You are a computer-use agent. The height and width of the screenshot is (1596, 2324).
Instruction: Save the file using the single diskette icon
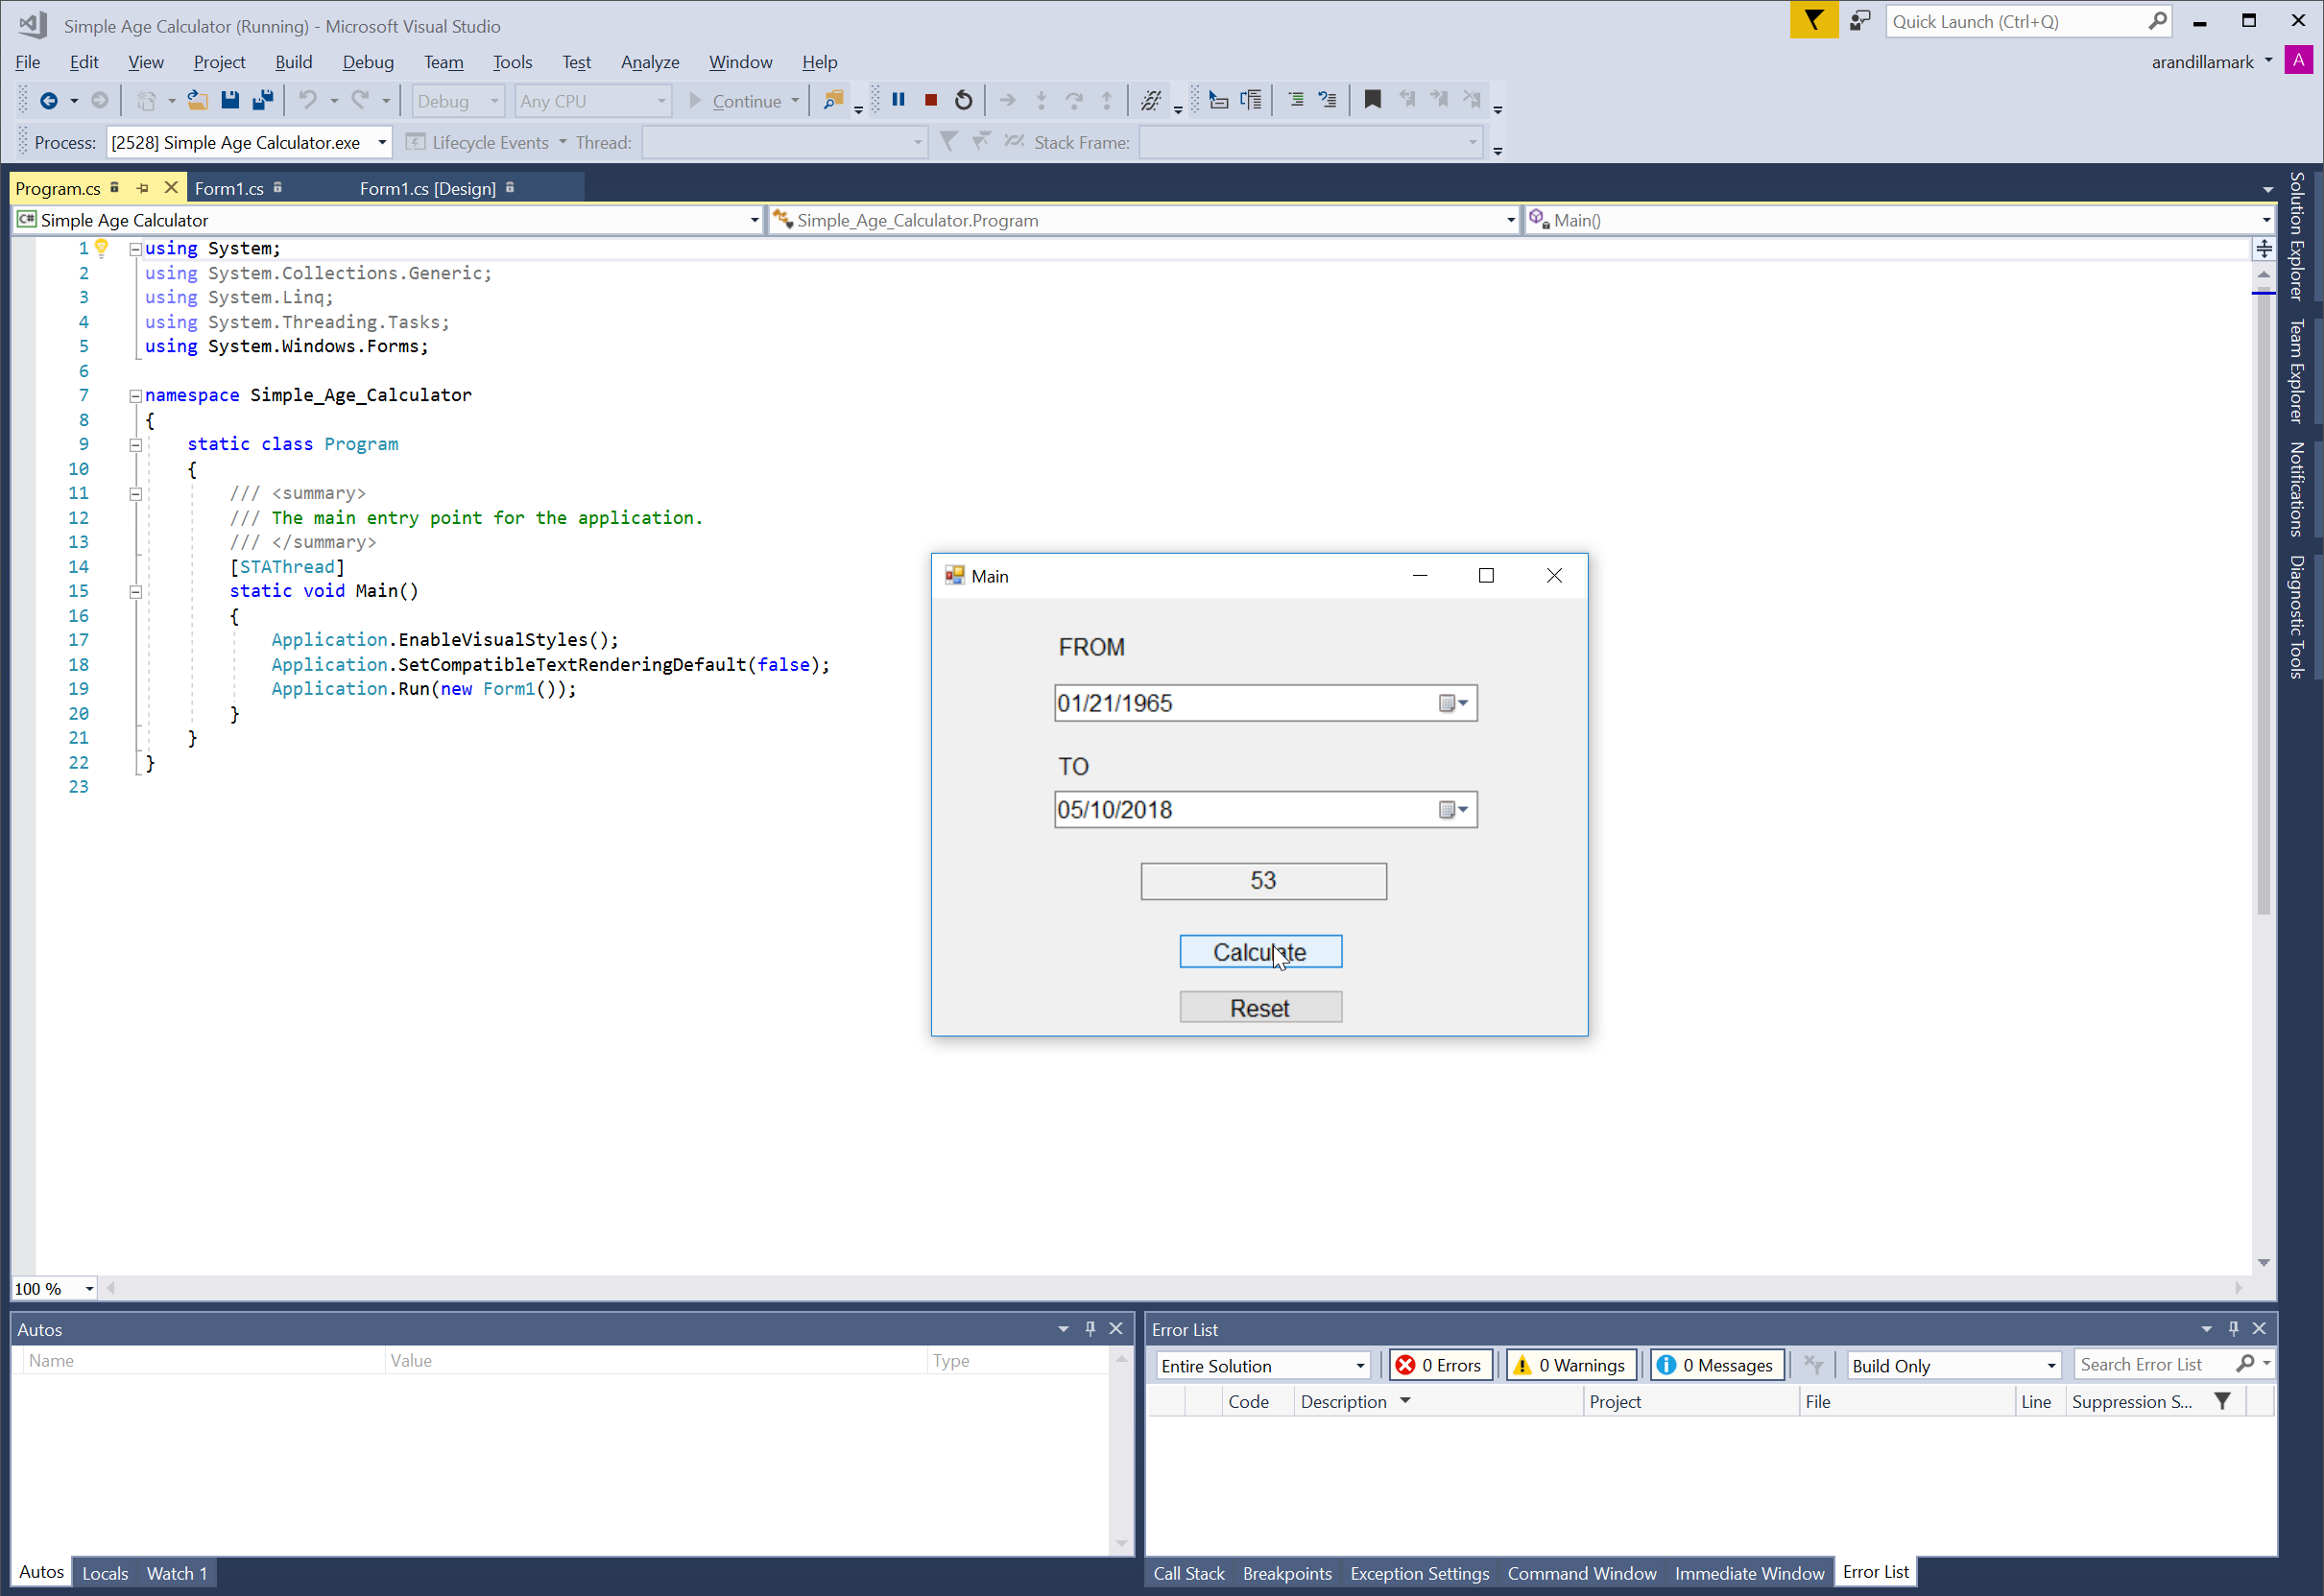click(x=230, y=100)
